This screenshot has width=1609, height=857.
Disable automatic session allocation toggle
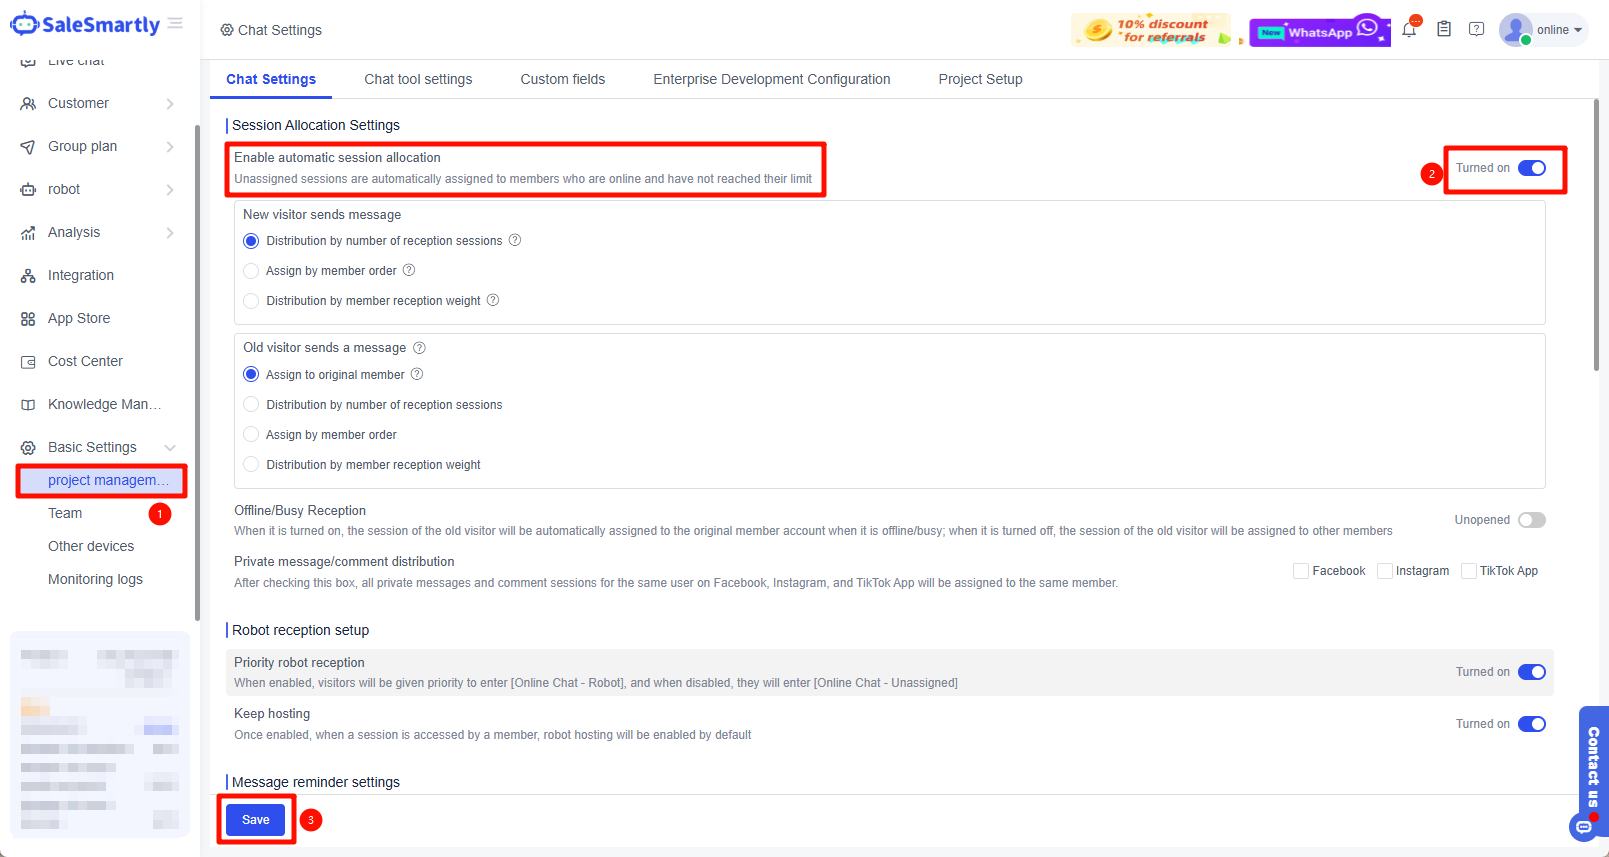point(1531,168)
